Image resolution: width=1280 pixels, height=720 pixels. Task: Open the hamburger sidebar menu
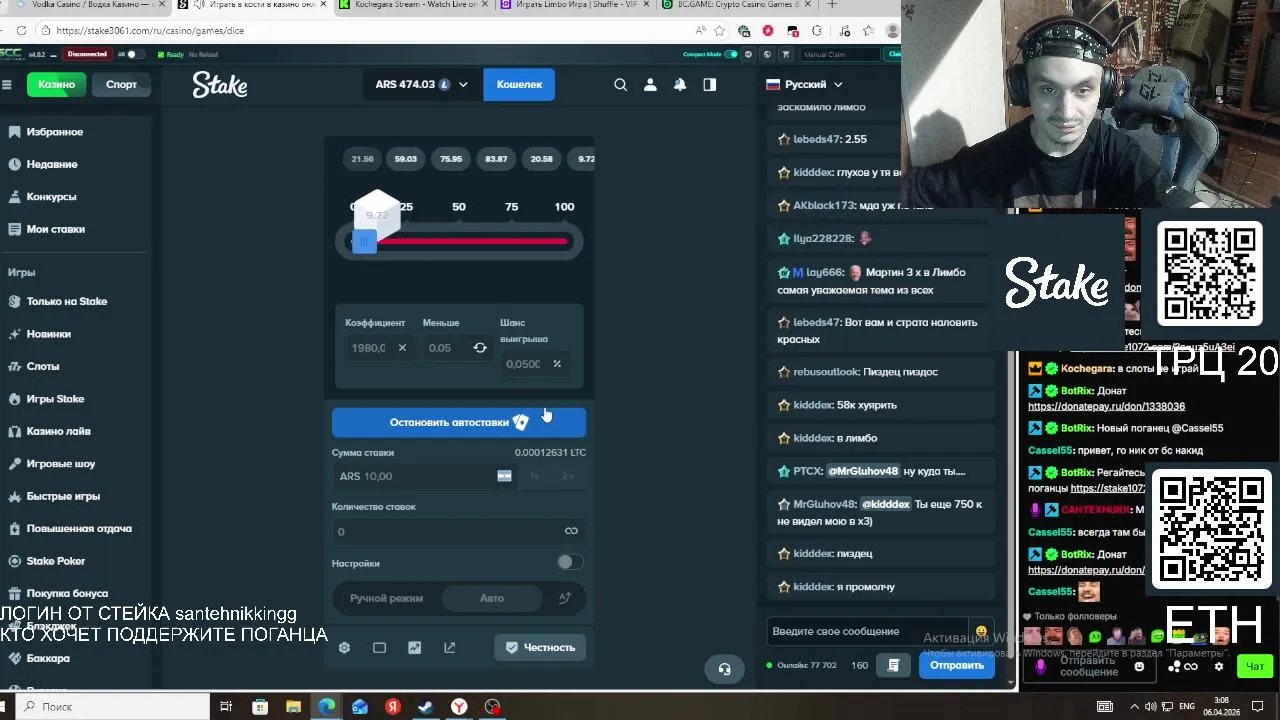pos(7,85)
